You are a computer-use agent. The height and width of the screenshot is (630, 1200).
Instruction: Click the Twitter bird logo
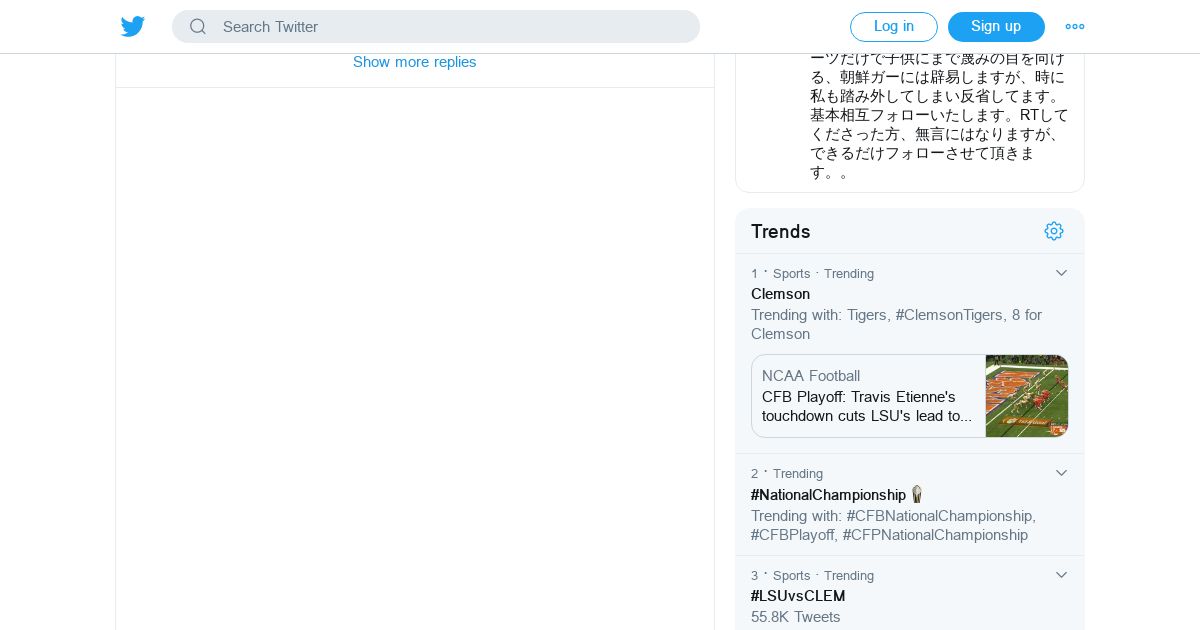(x=133, y=27)
